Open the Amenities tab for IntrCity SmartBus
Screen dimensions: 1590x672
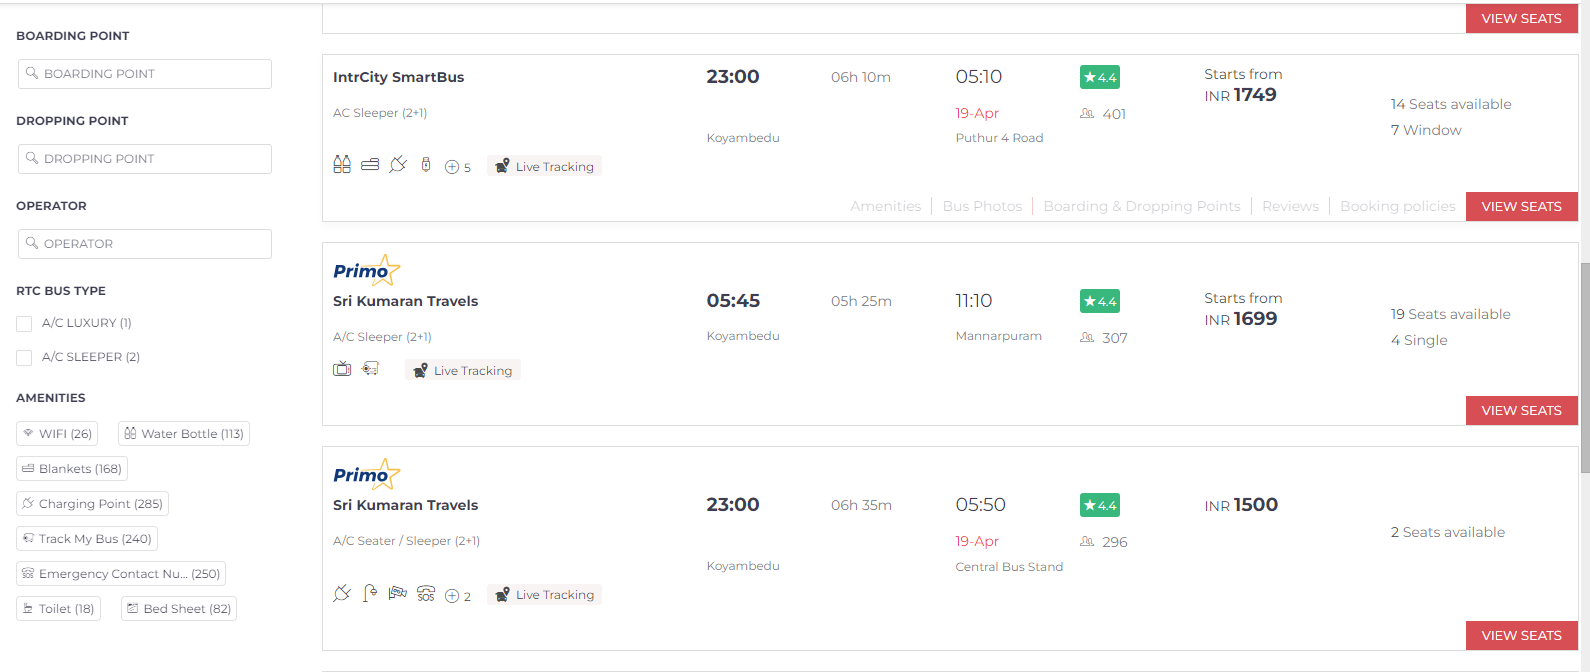coord(885,206)
